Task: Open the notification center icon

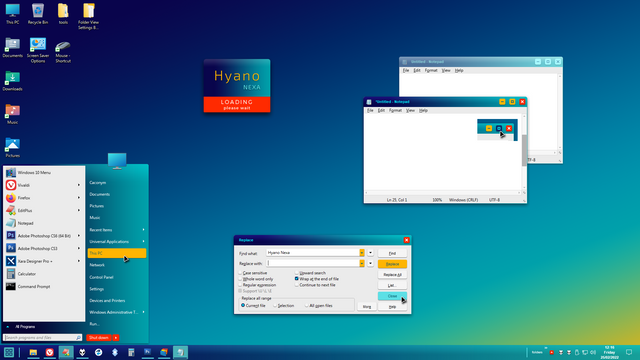Action: coord(629,352)
